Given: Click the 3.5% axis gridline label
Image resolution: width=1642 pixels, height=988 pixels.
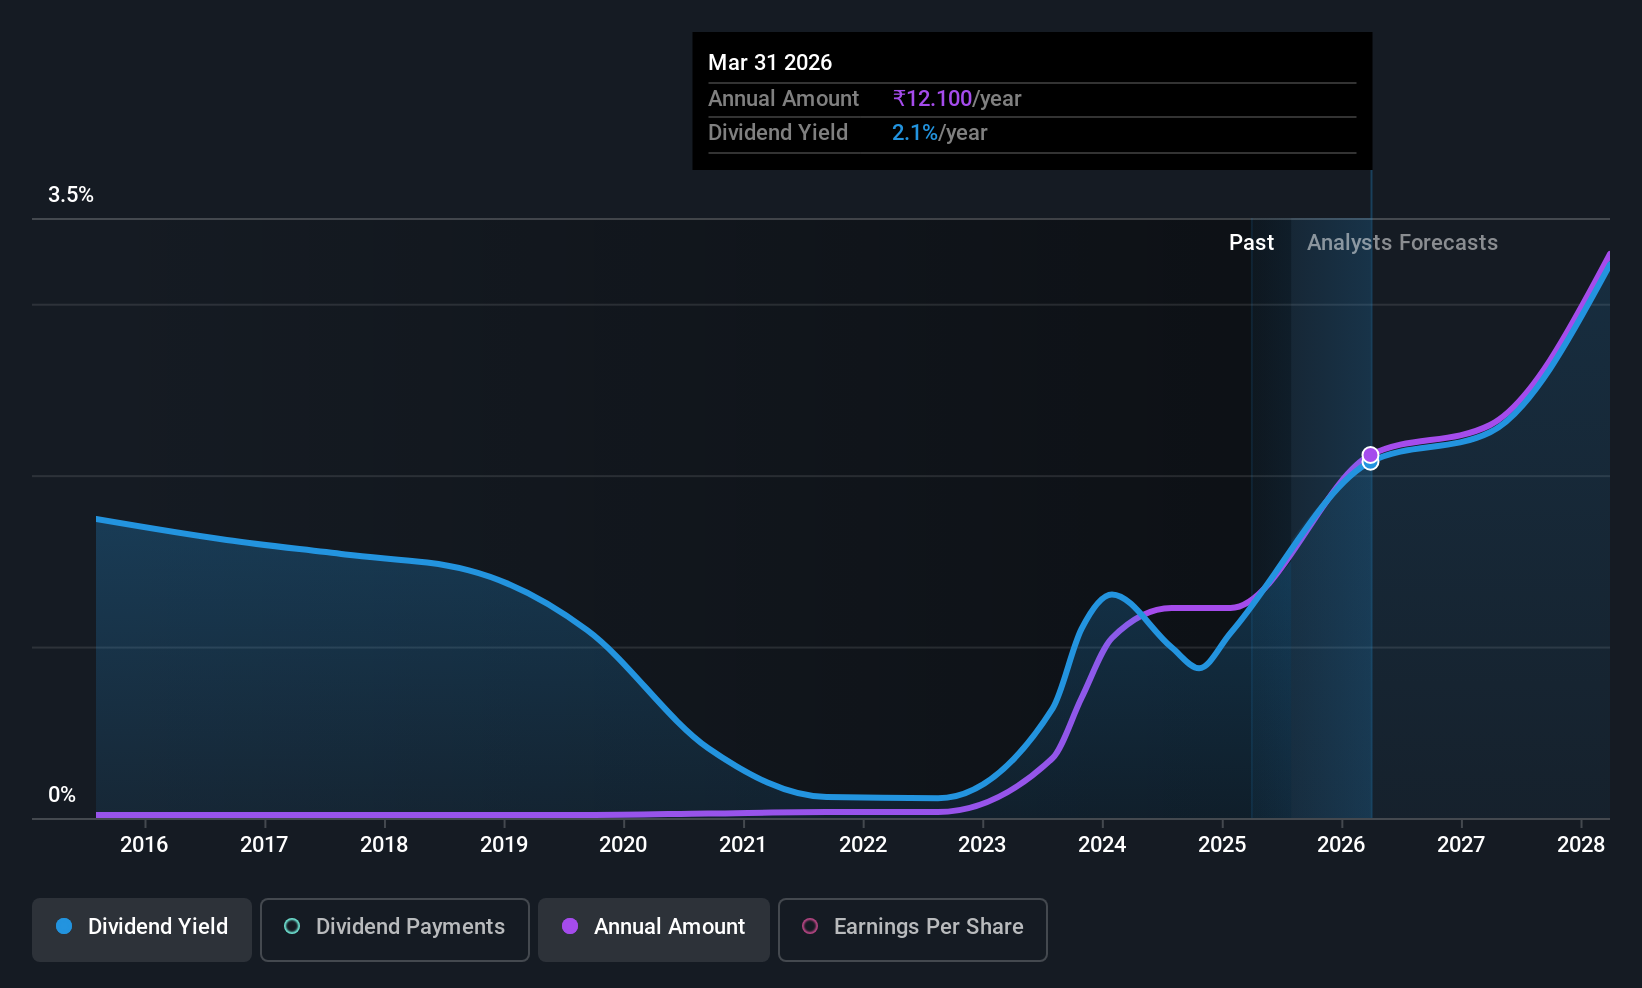Looking at the screenshot, I should click(70, 194).
